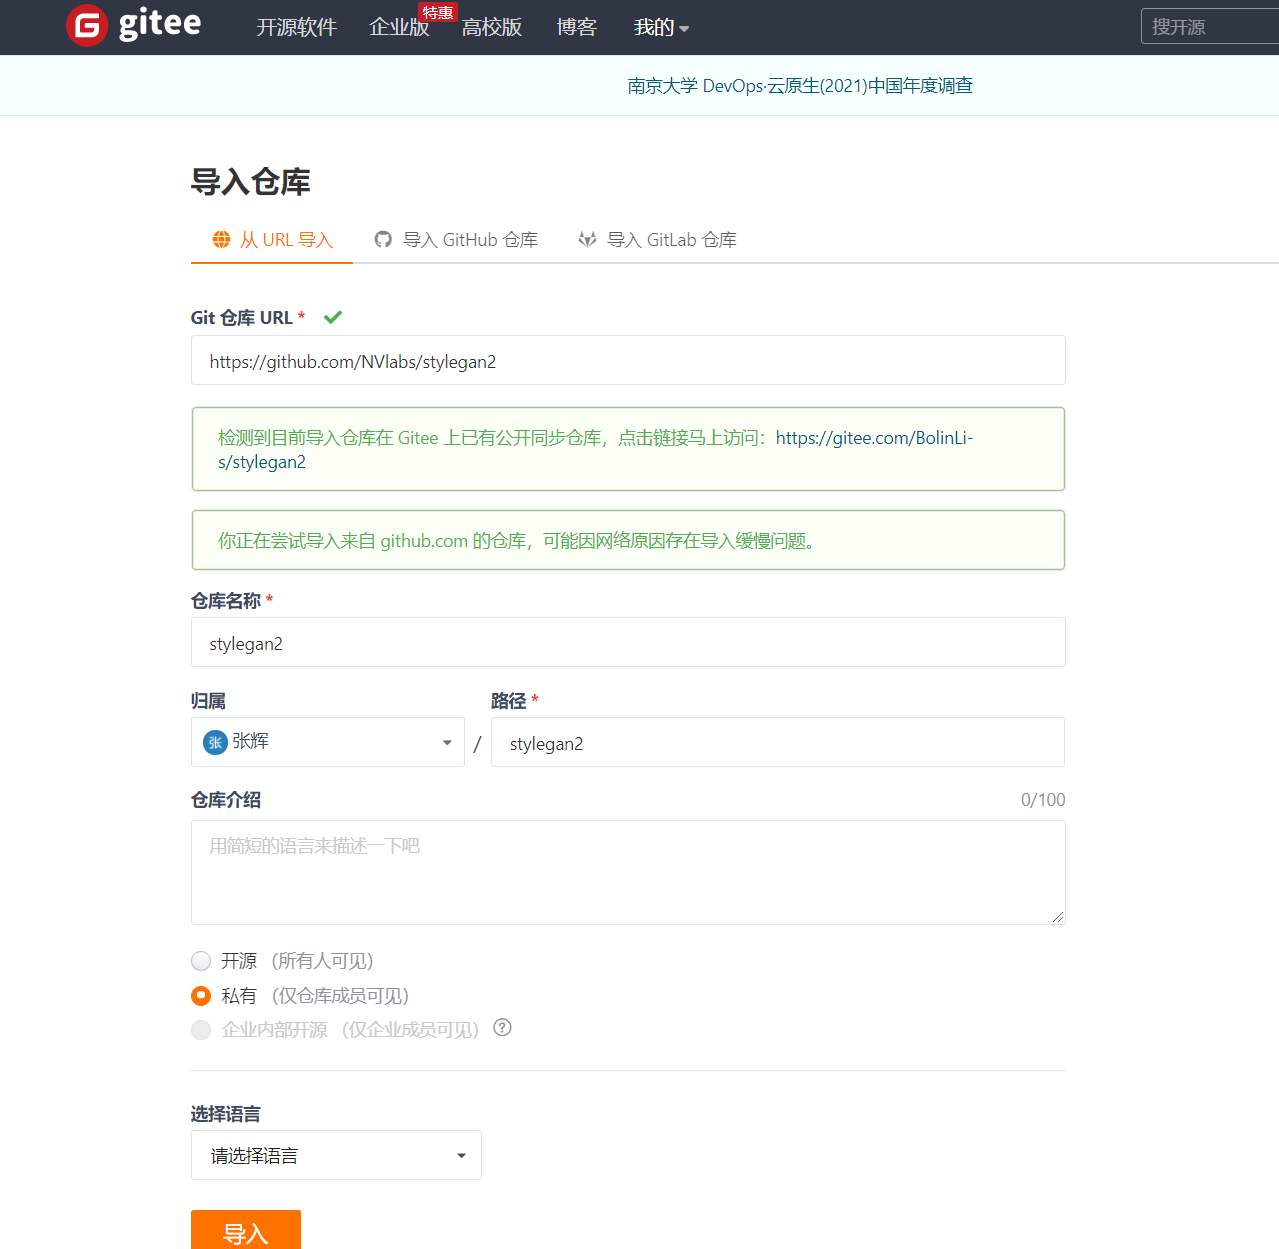Click the 特惠 badge on 企业版
Viewport: 1279px width, 1249px height.
point(438,12)
